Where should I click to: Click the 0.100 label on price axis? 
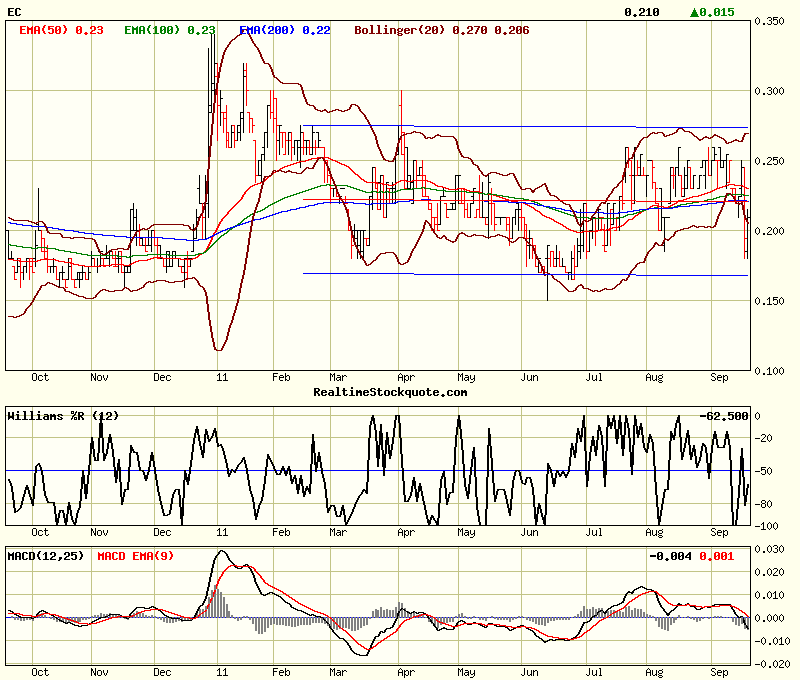pos(769,371)
